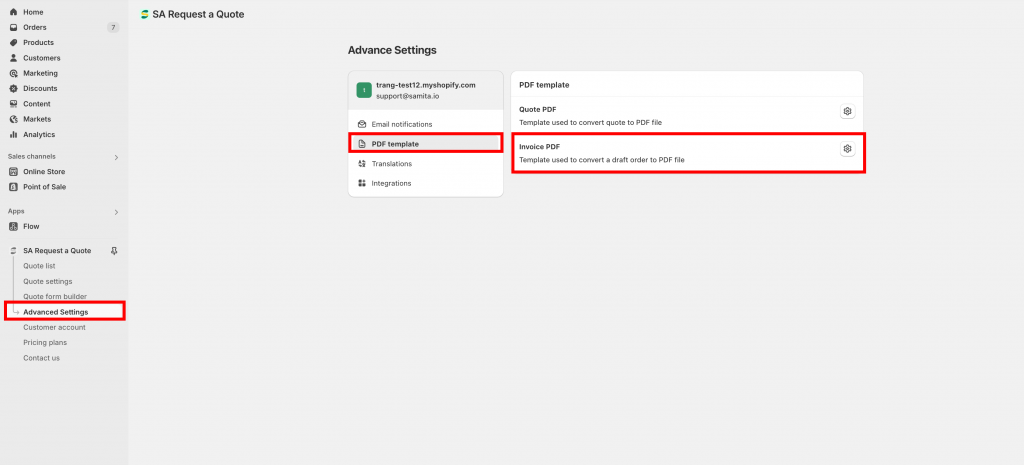
Task: Click the green store avatar
Action: click(364, 90)
